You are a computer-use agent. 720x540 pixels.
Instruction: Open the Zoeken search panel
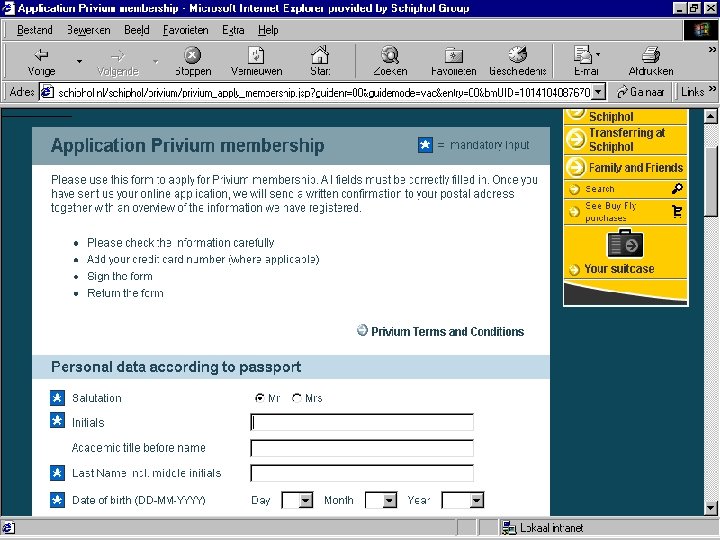click(x=390, y=62)
